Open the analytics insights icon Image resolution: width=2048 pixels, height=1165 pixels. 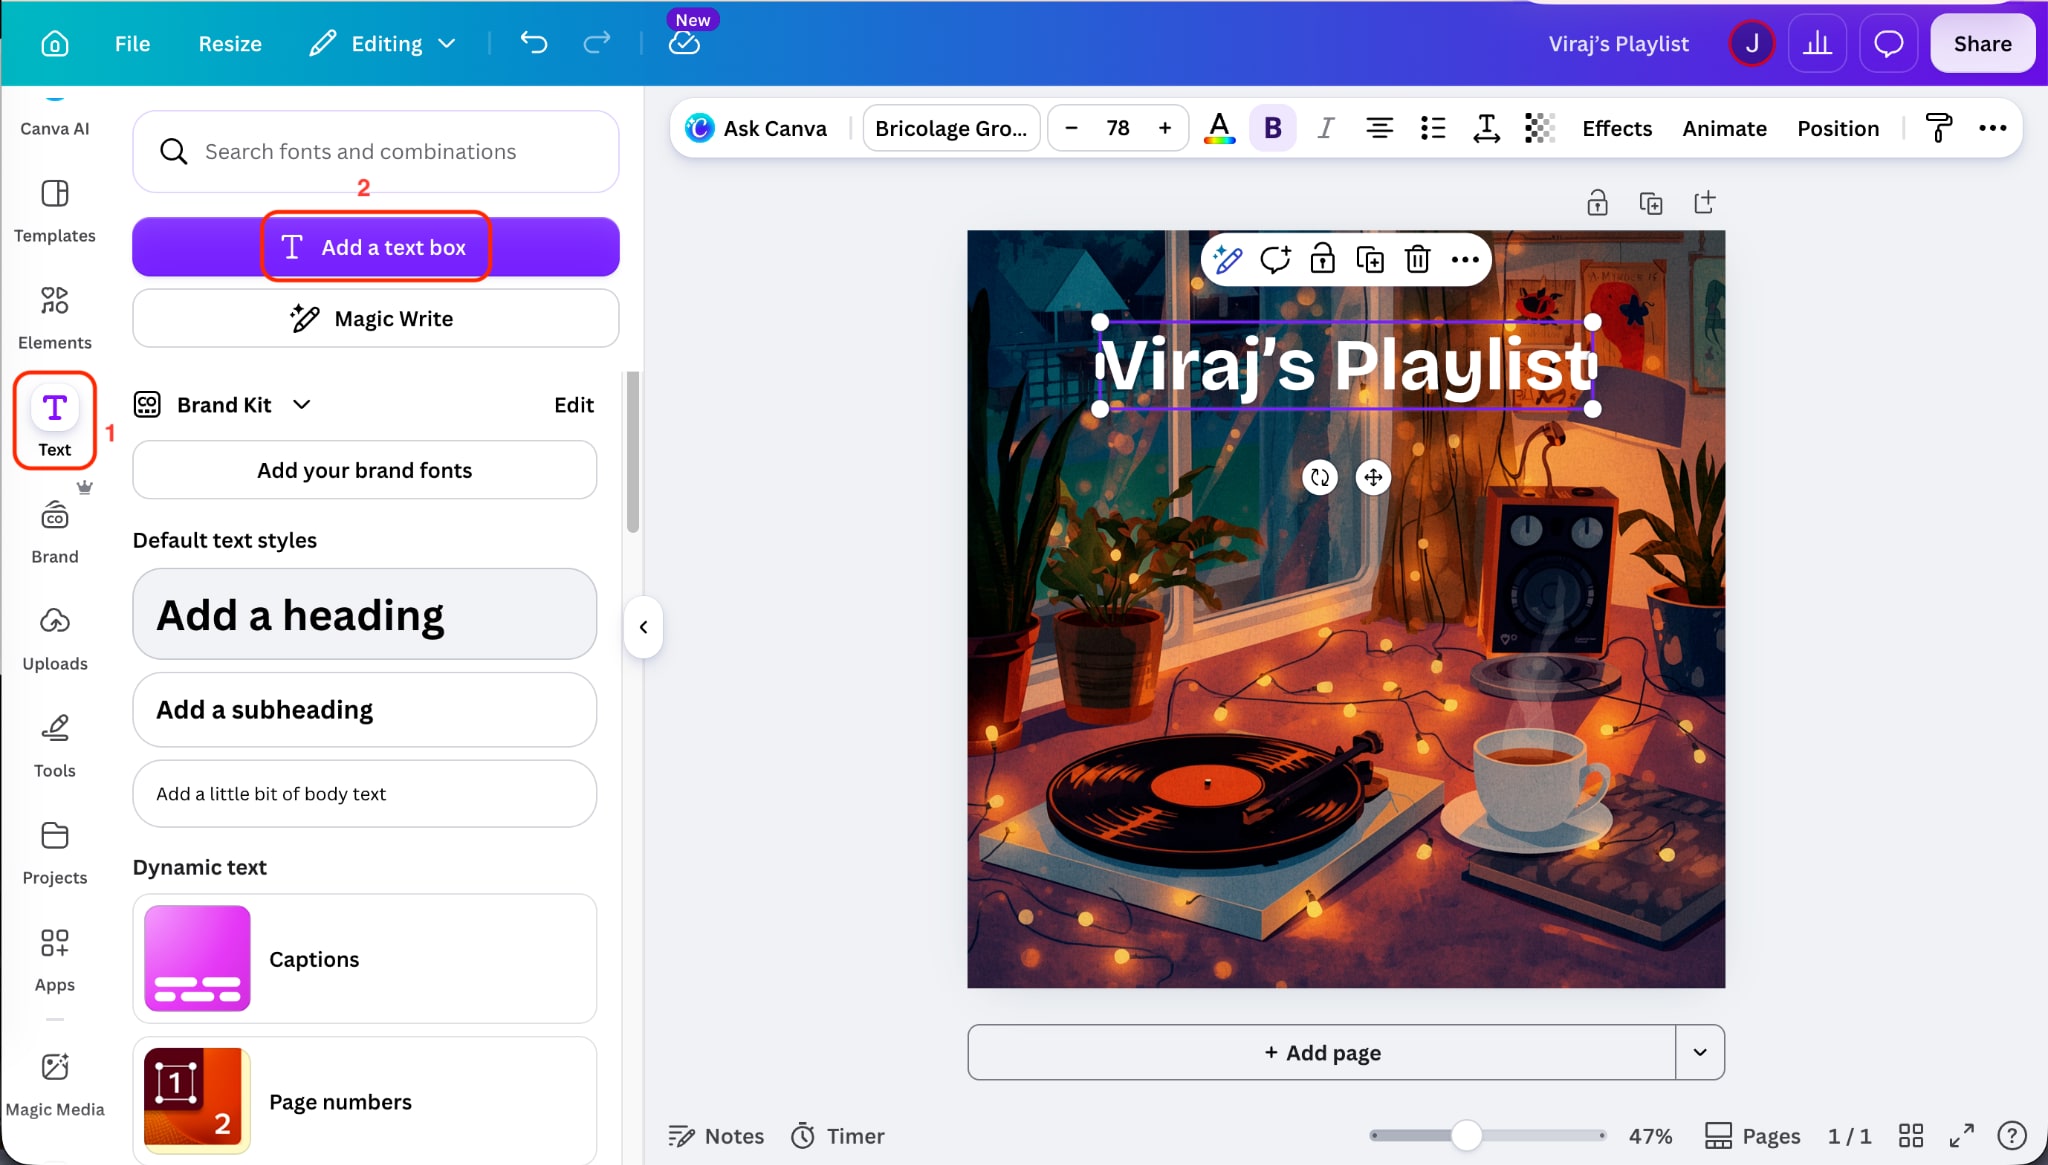tap(1817, 43)
